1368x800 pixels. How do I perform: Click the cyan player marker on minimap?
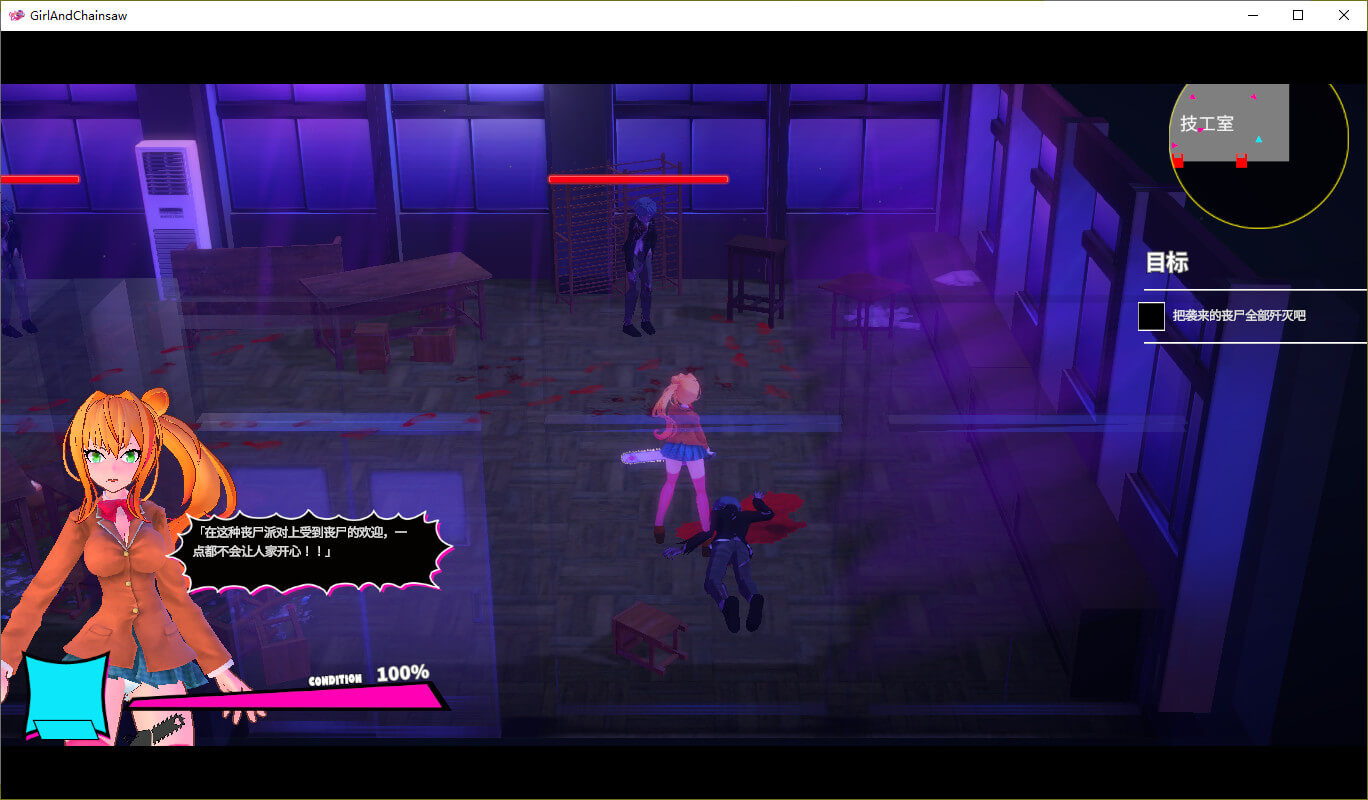point(1258,139)
